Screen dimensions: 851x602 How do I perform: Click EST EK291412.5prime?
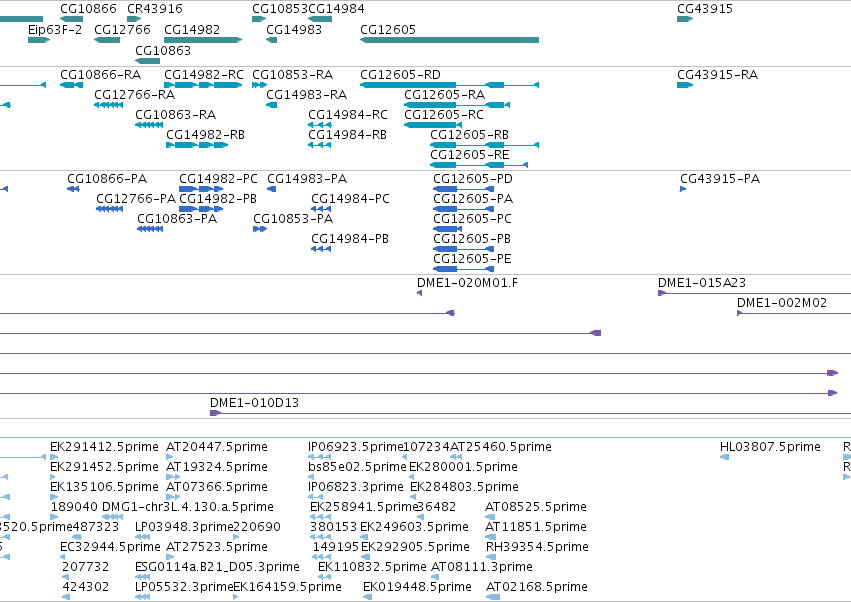104,447
